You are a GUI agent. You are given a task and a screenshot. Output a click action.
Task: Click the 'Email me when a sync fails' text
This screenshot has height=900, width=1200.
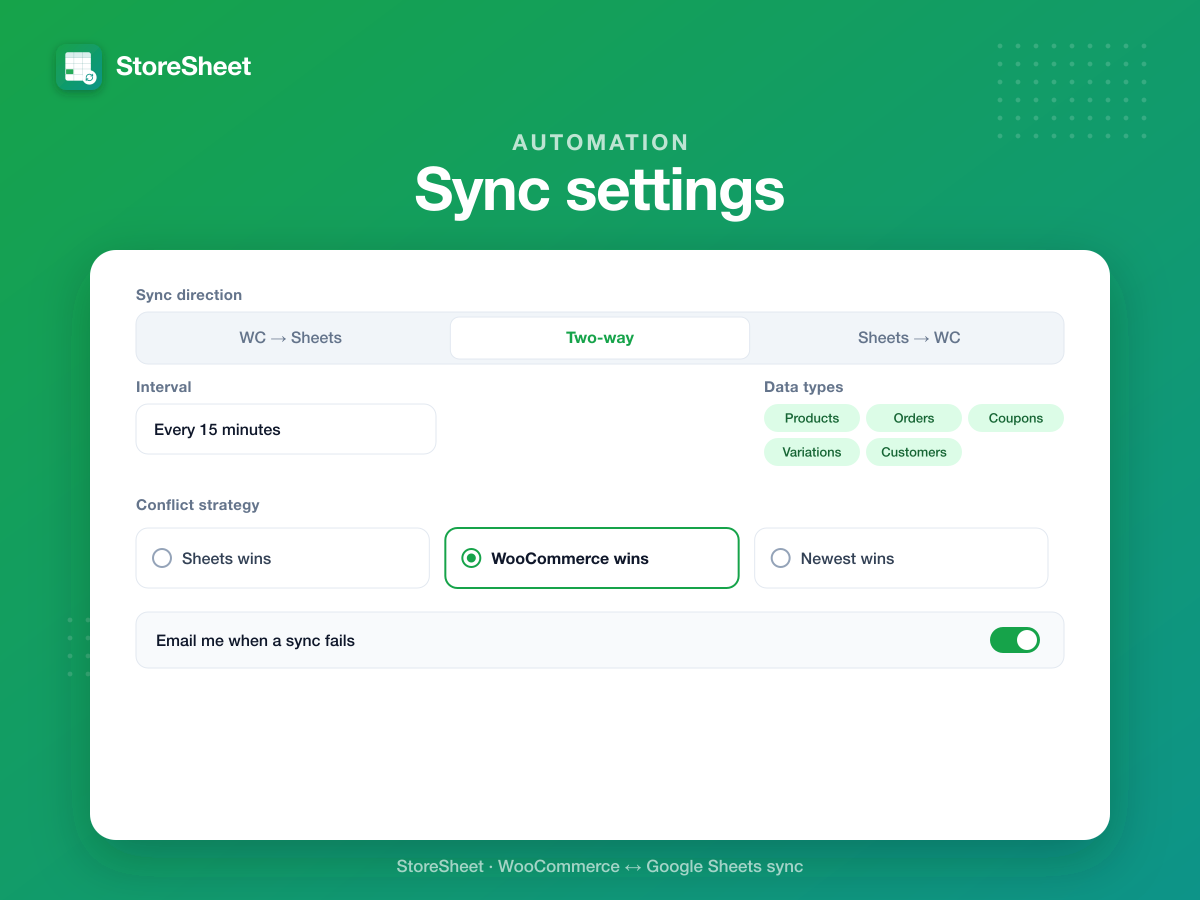click(256, 640)
